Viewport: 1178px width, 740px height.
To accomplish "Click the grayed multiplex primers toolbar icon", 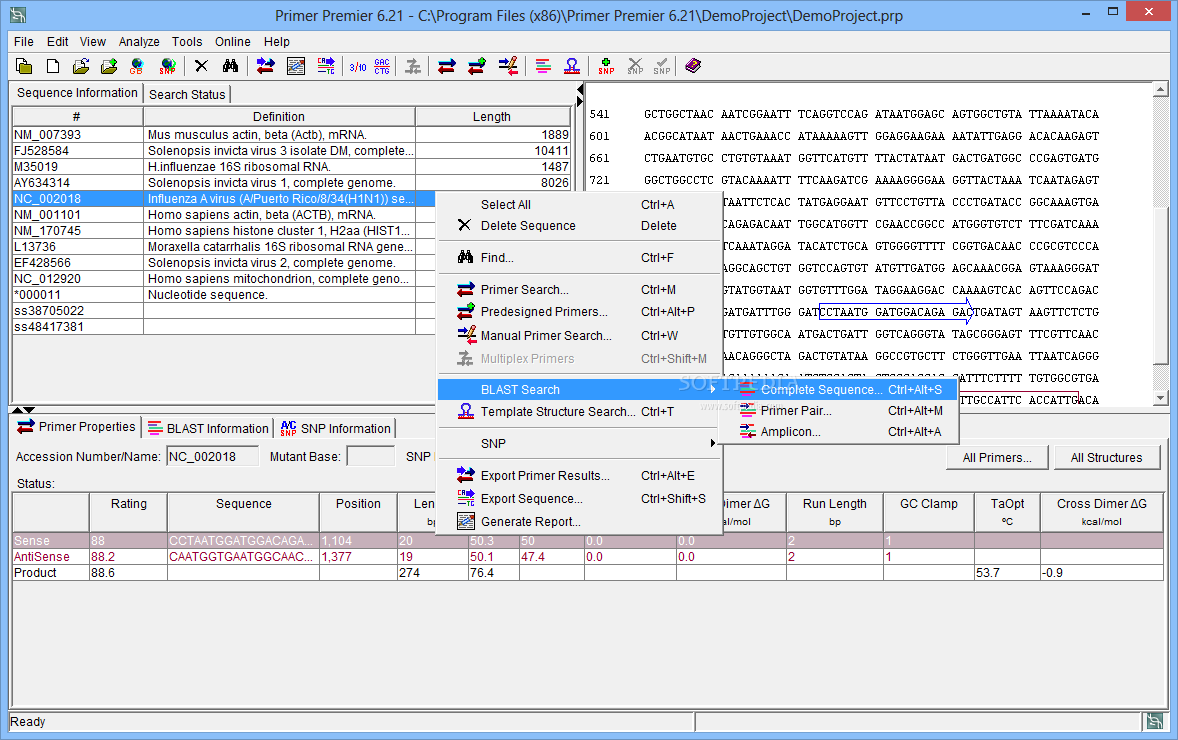I will point(412,66).
